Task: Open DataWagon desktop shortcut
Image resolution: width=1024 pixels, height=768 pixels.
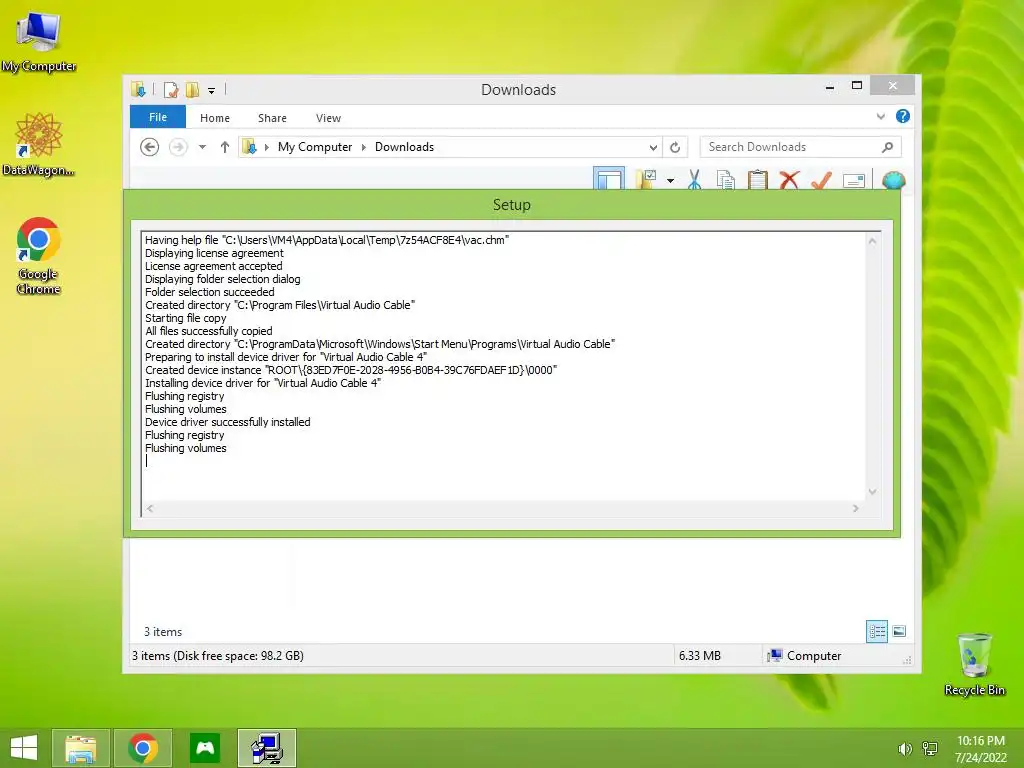Action: [x=39, y=144]
